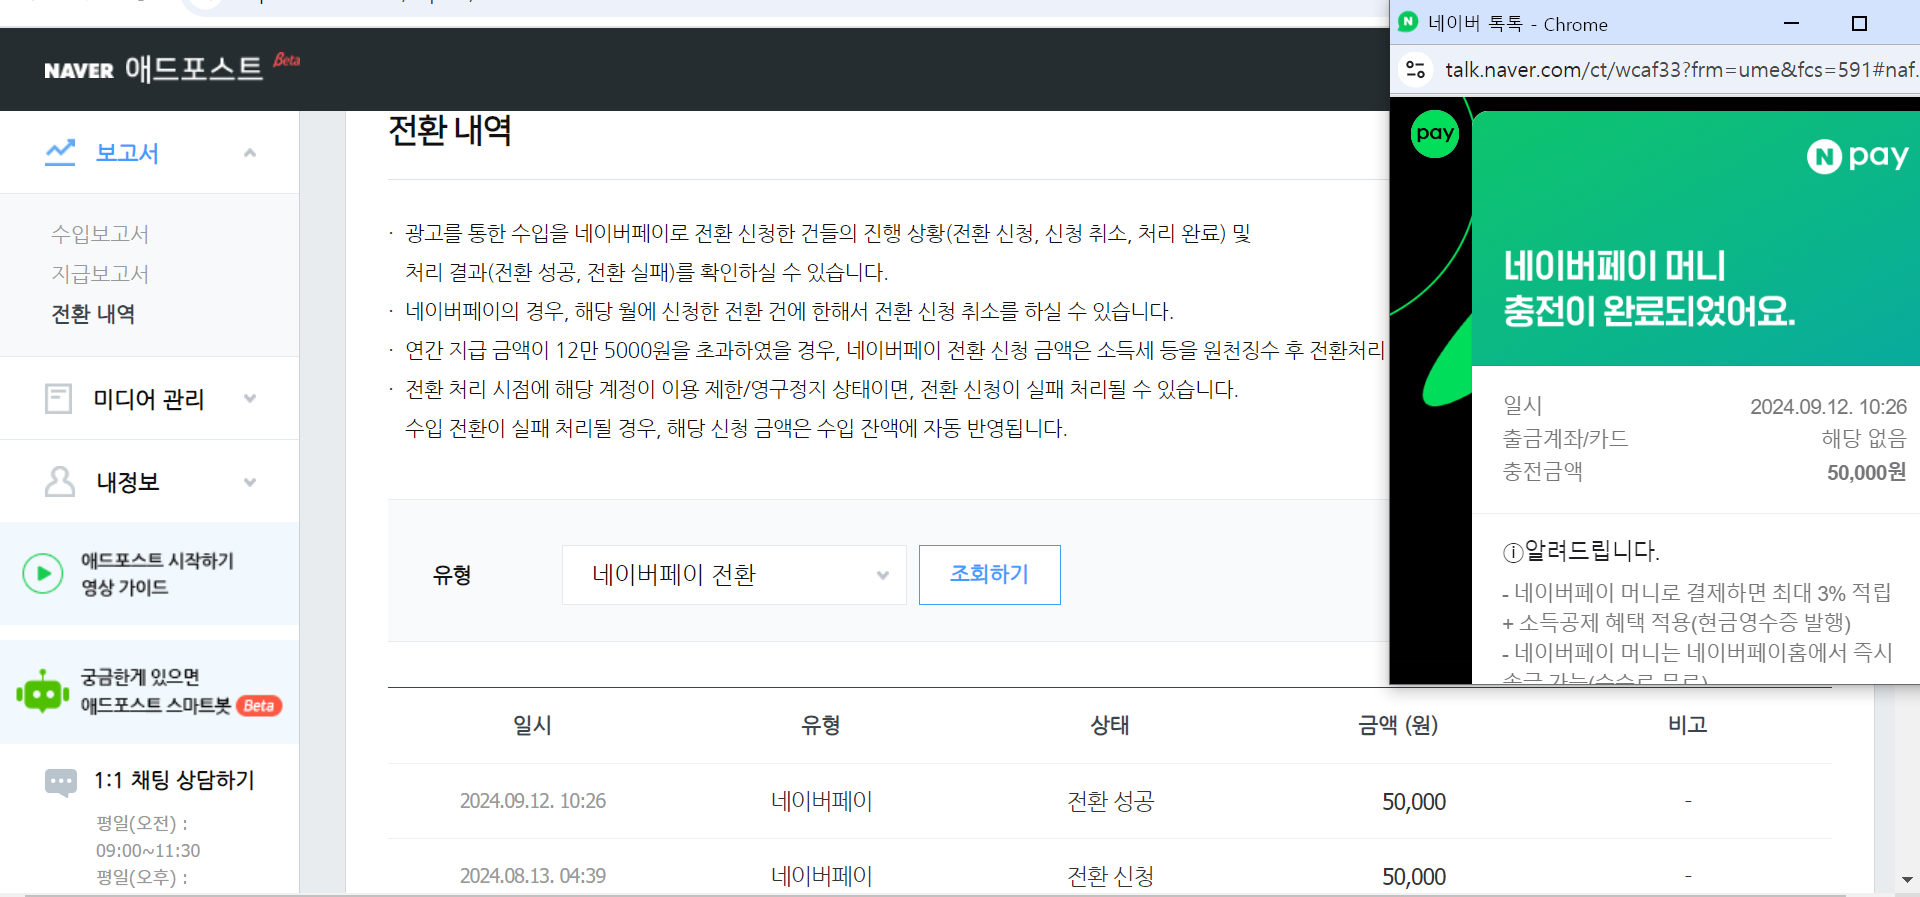This screenshot has height=897, width=1920.
Task: Expand the 내정보 menu section
Action: [x=250, y=482]
